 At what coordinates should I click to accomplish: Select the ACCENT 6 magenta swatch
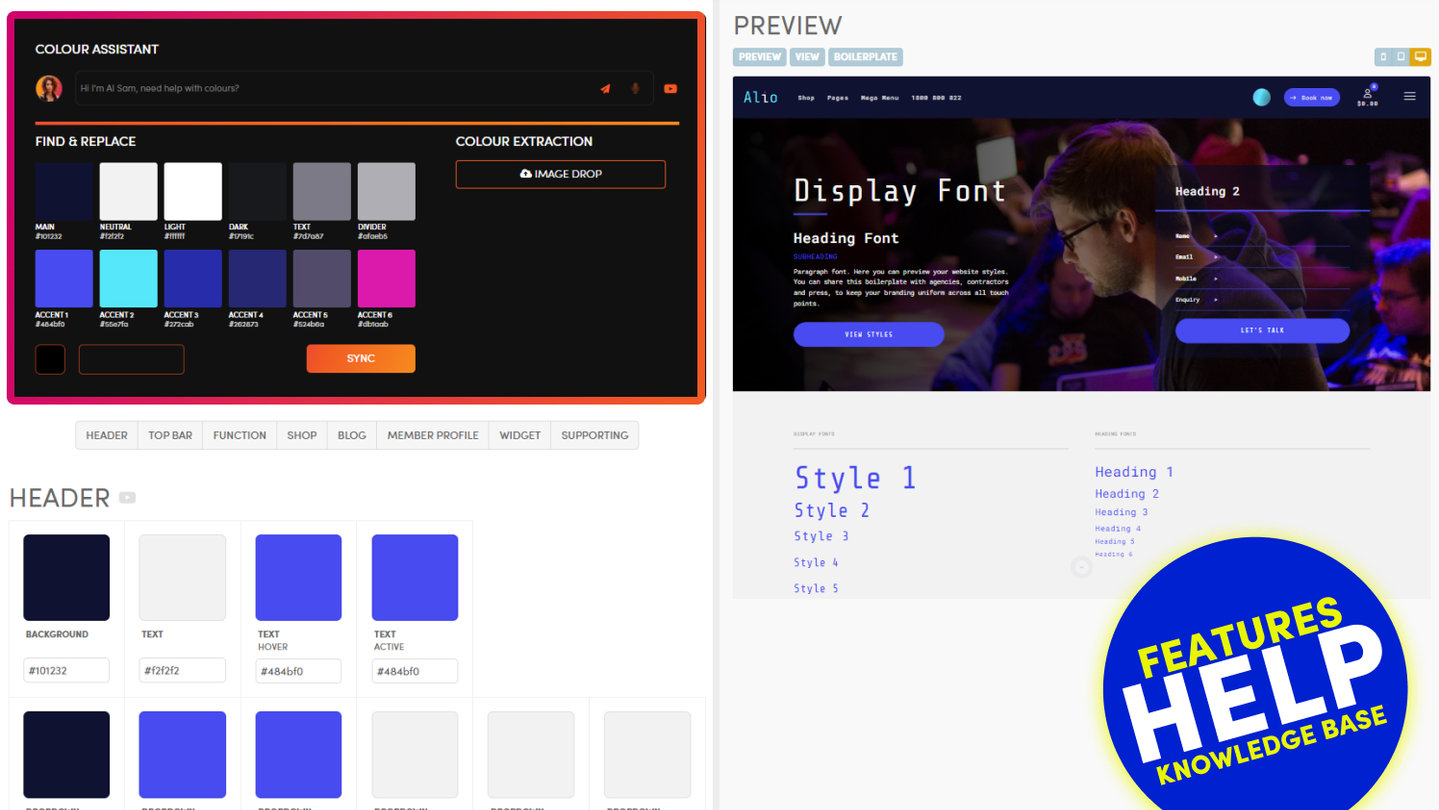(386, 279)
